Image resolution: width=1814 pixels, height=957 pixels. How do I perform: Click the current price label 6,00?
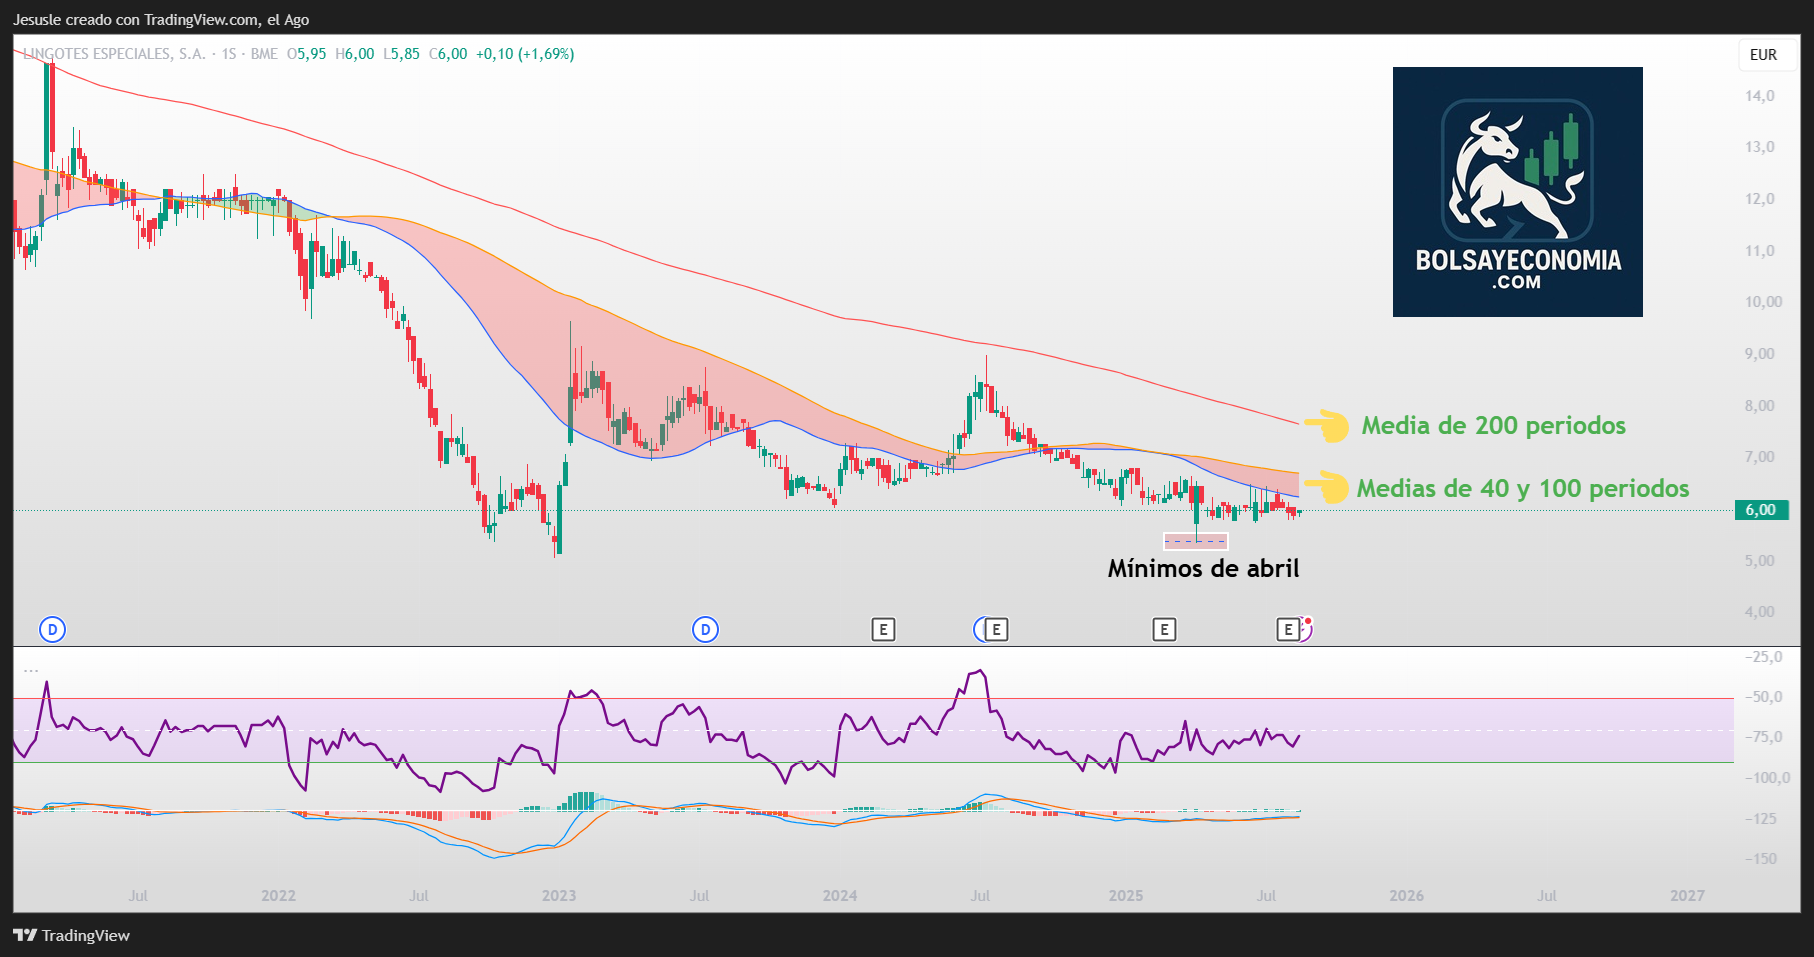(1761, 510)
